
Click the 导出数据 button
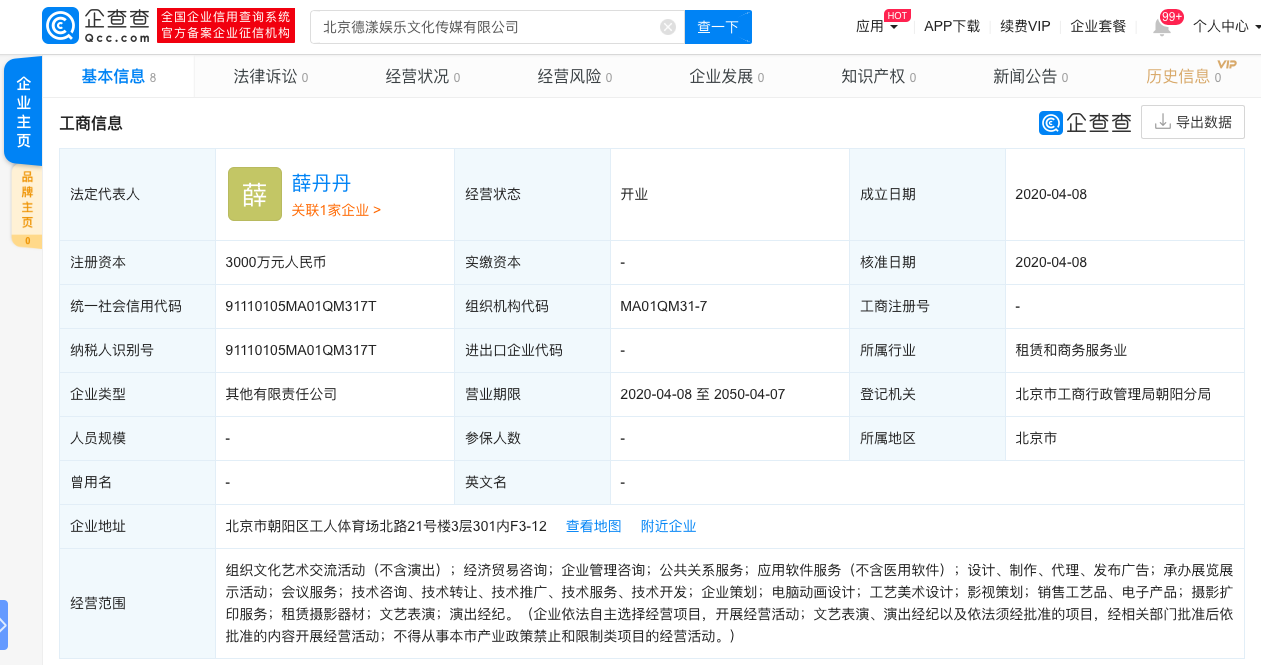(x=1193, y=122)
